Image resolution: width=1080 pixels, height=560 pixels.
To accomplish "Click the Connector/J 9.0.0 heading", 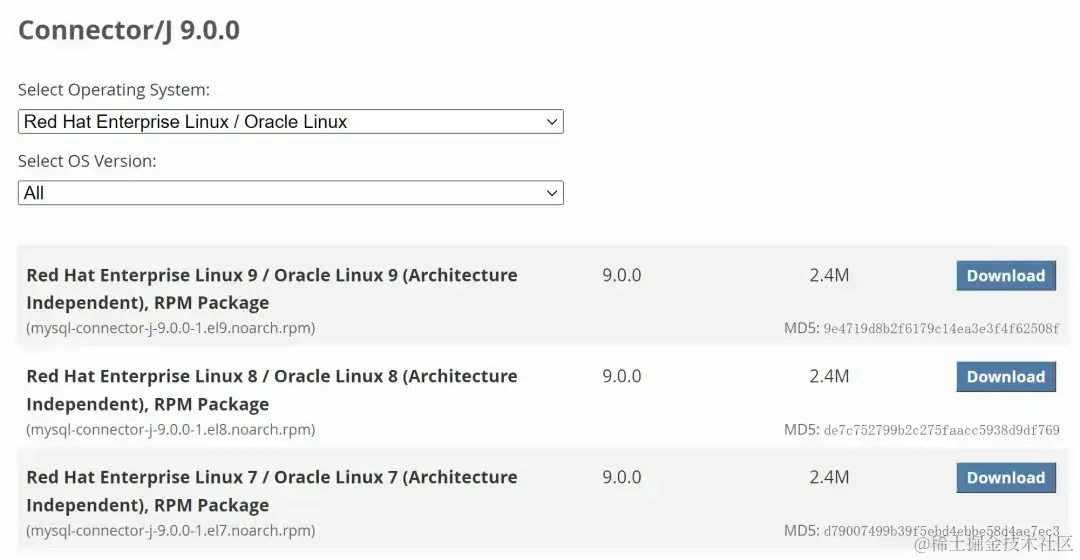I will 129,30.
